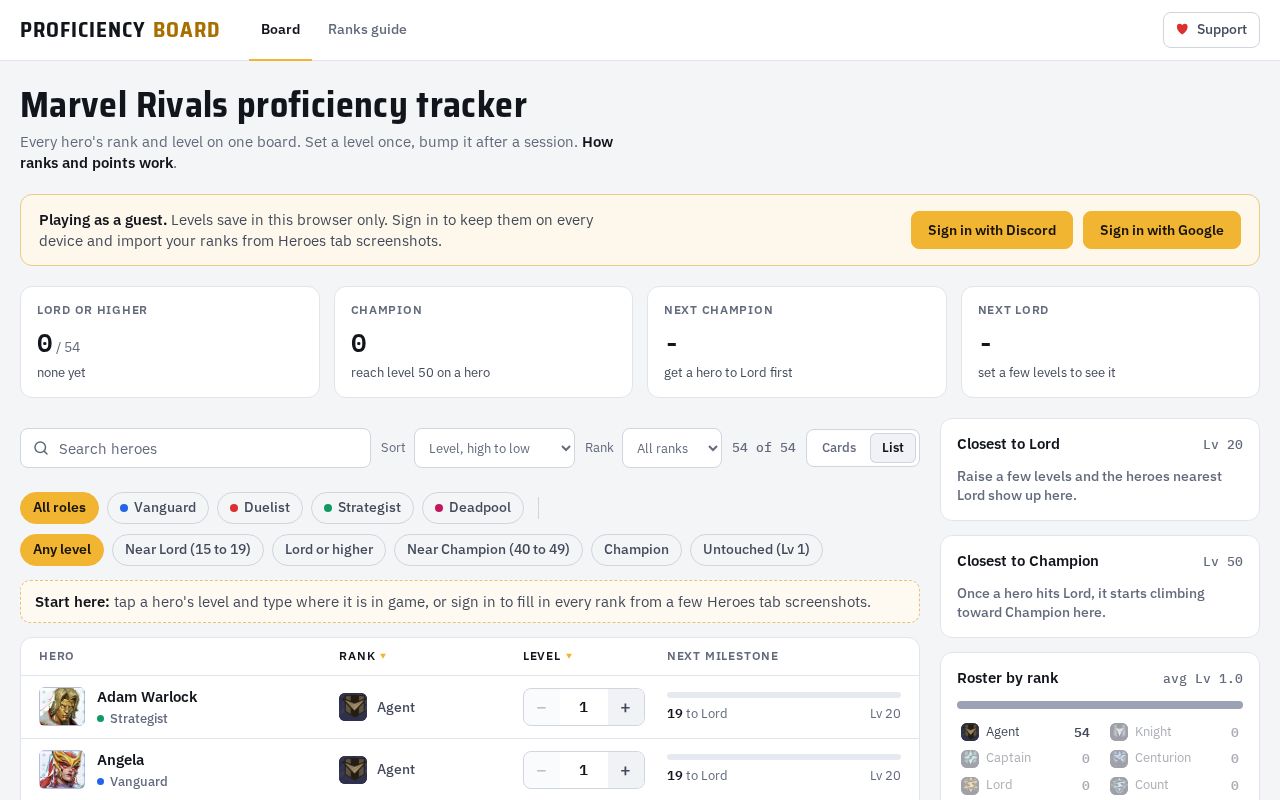
Task: Select Any level filter
Action: [62, 550]
